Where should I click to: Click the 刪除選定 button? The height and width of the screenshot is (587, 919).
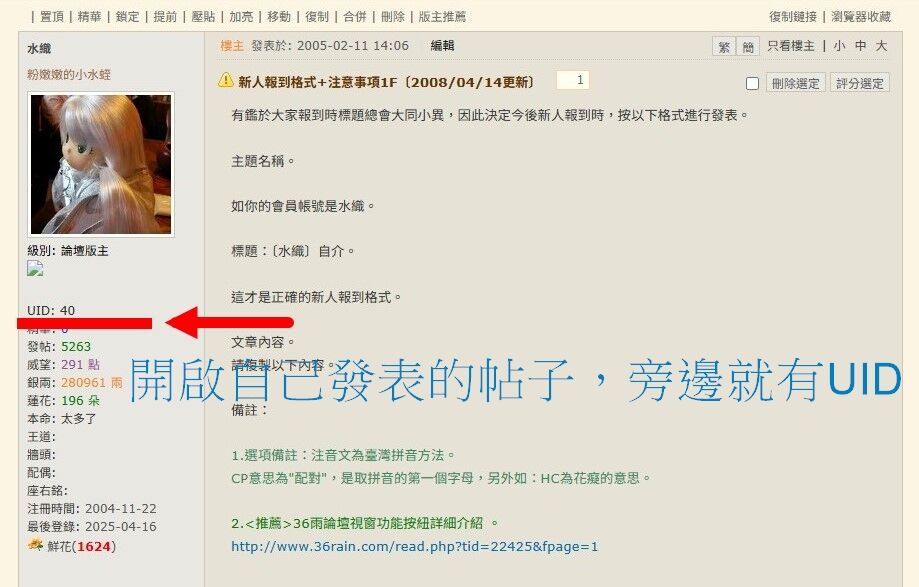[795, 83]
